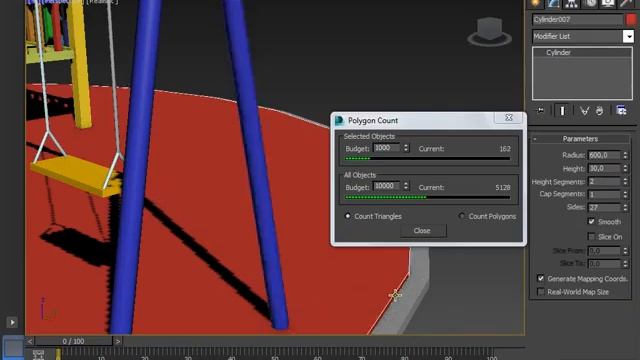Adjust the Height spinner arrows

(625, 169)
